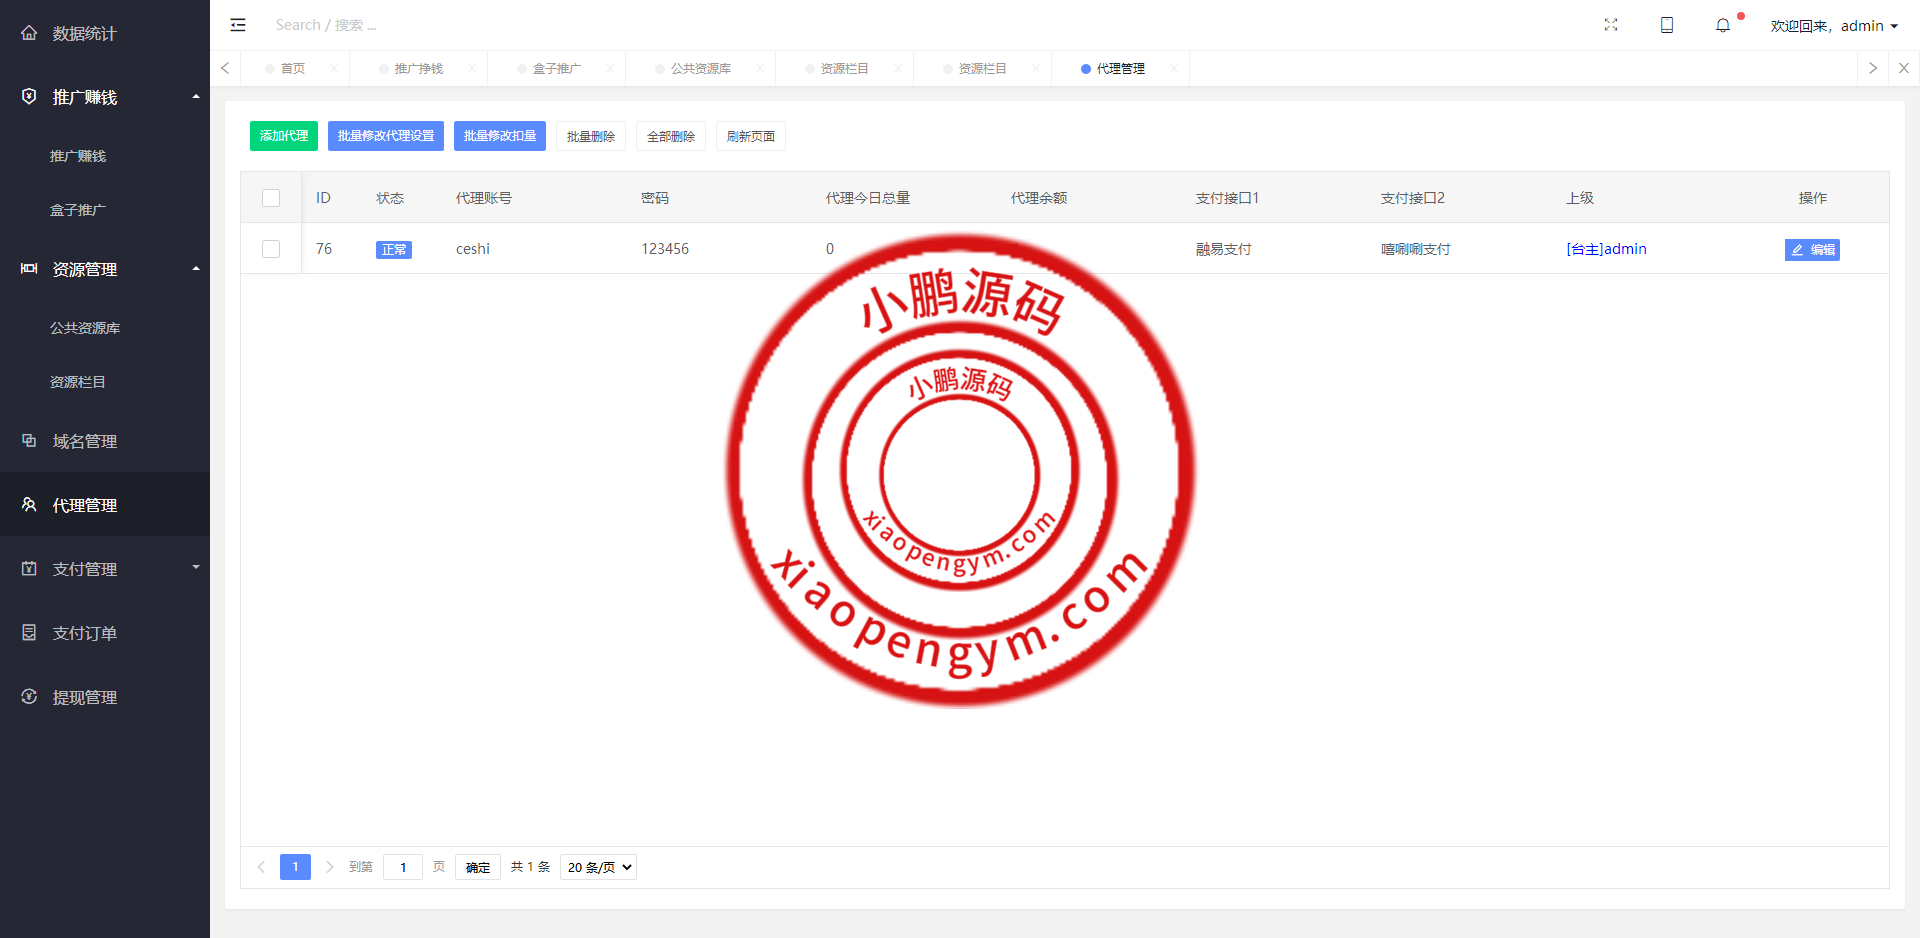This screenshot has height=938, width=1920.
Task: Click the fullscreen icon in the top bar
Action: (x=1611, y=24)
